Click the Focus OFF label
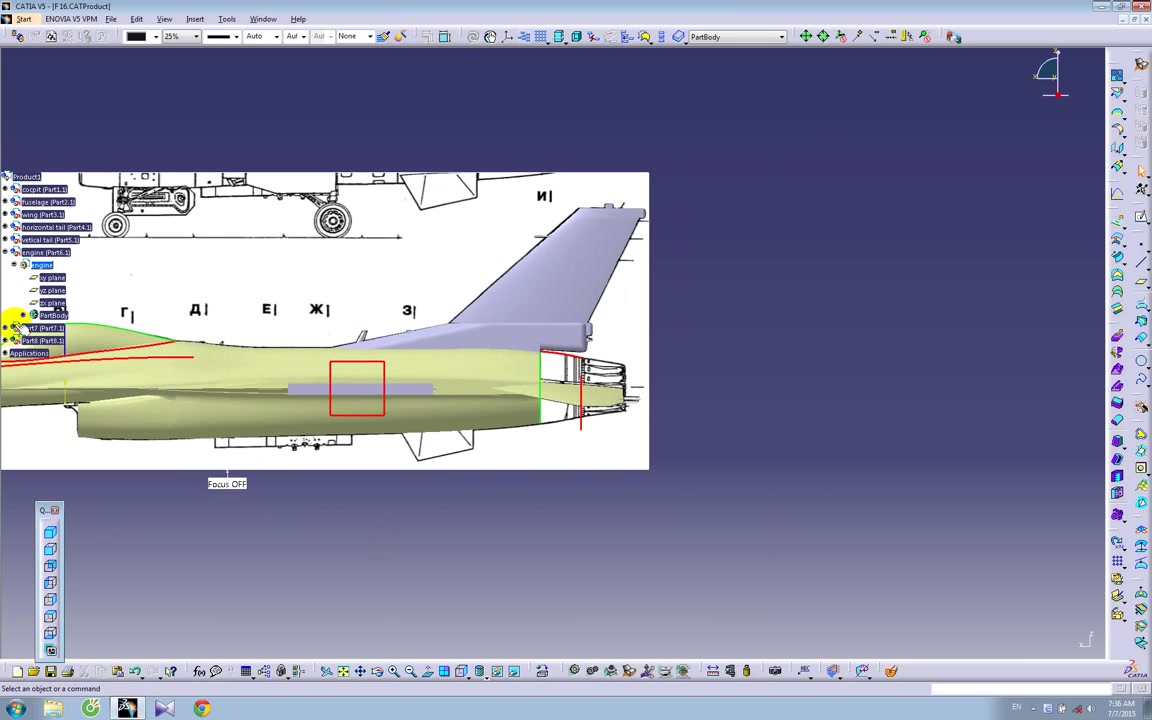 click(x=227, y=483)
